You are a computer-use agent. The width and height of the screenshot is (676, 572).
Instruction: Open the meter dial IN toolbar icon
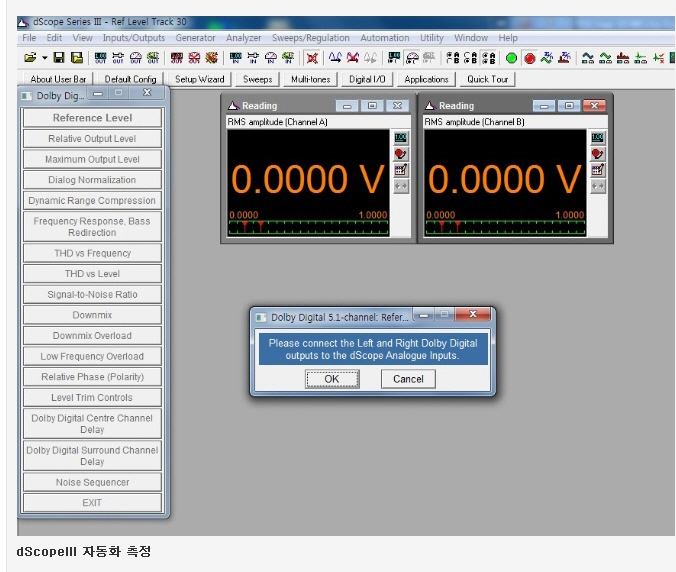271,58
